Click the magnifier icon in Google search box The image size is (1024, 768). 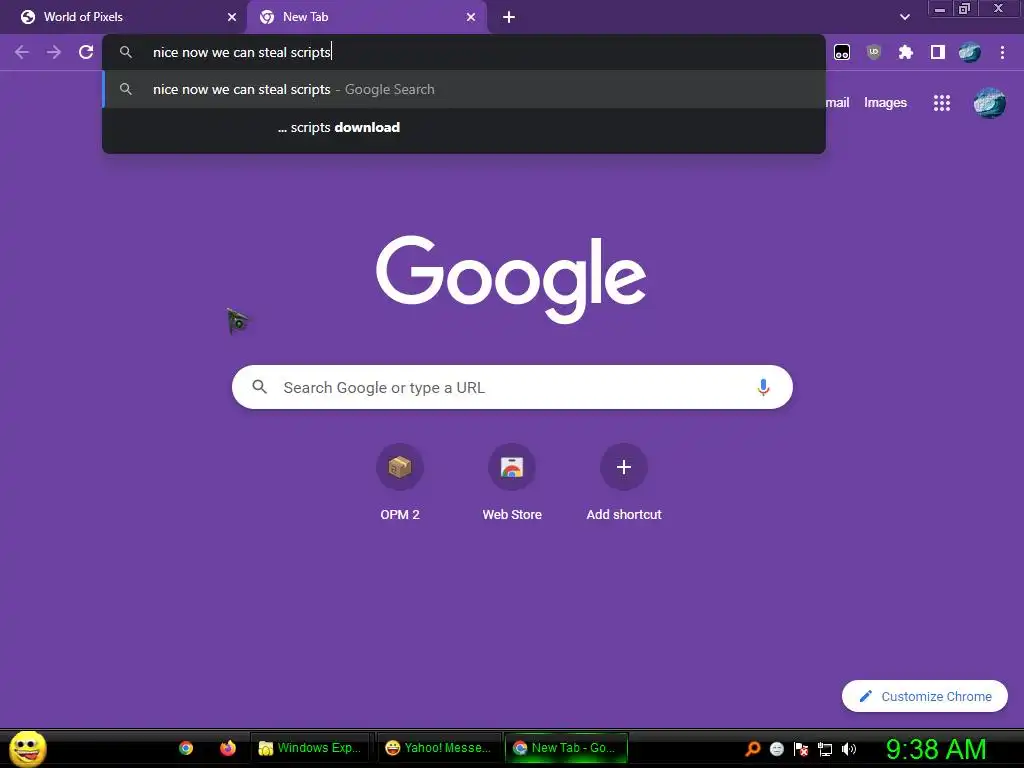pyautogui.click(x=259, y=387)
